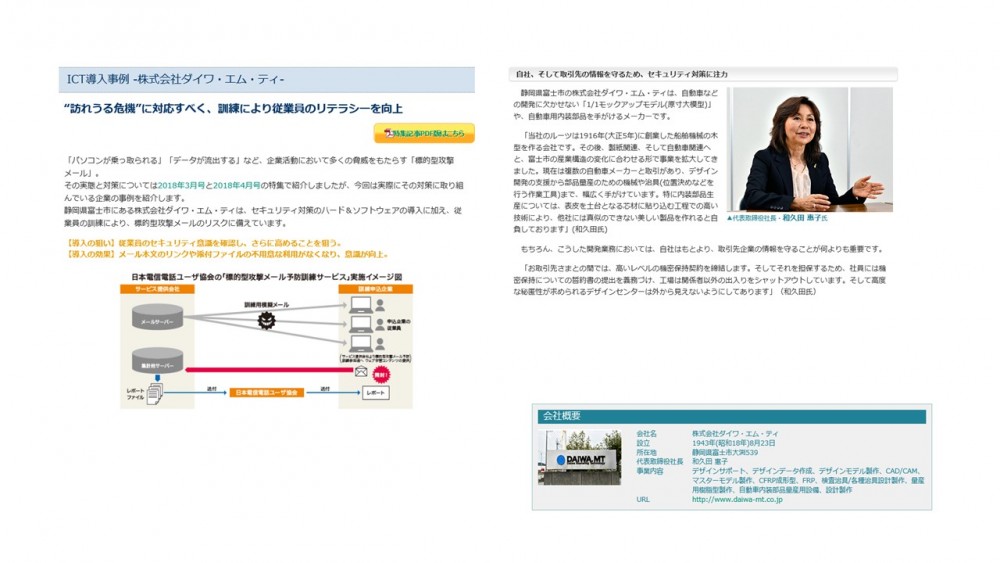This screenshot has height=563, width=1000.
Task: Click the URL label in company overview
Action: coord(642,500)
